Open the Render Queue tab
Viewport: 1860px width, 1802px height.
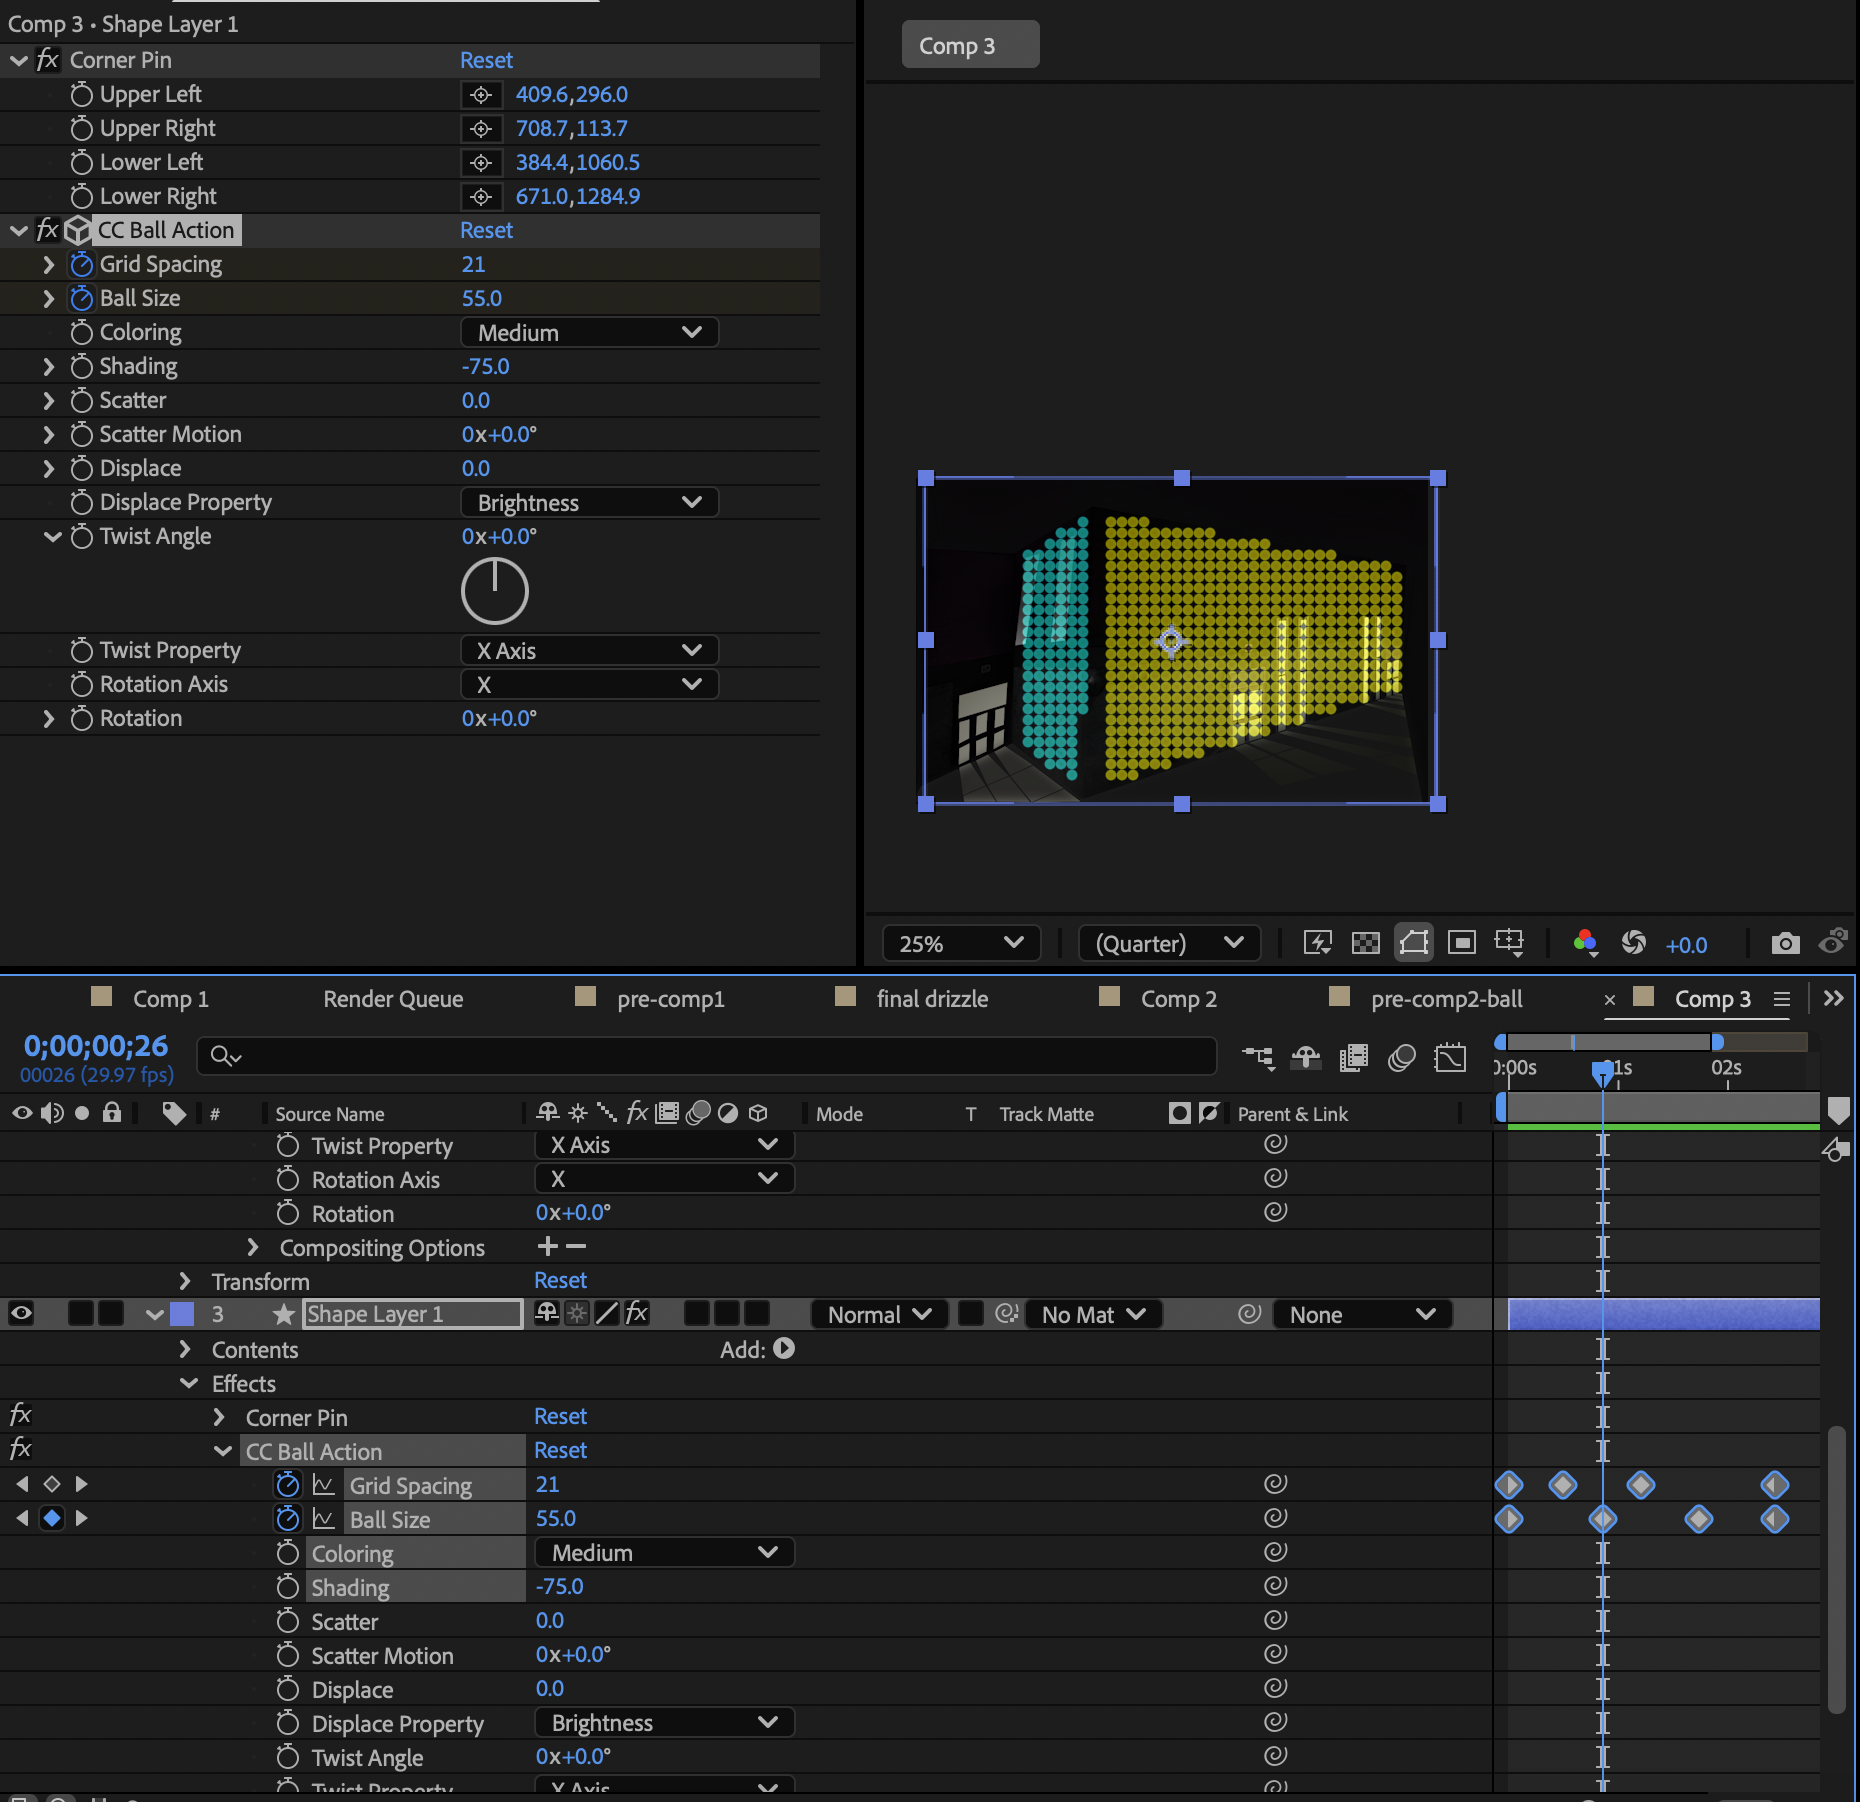pyautogui.click(x=393, y=999)
